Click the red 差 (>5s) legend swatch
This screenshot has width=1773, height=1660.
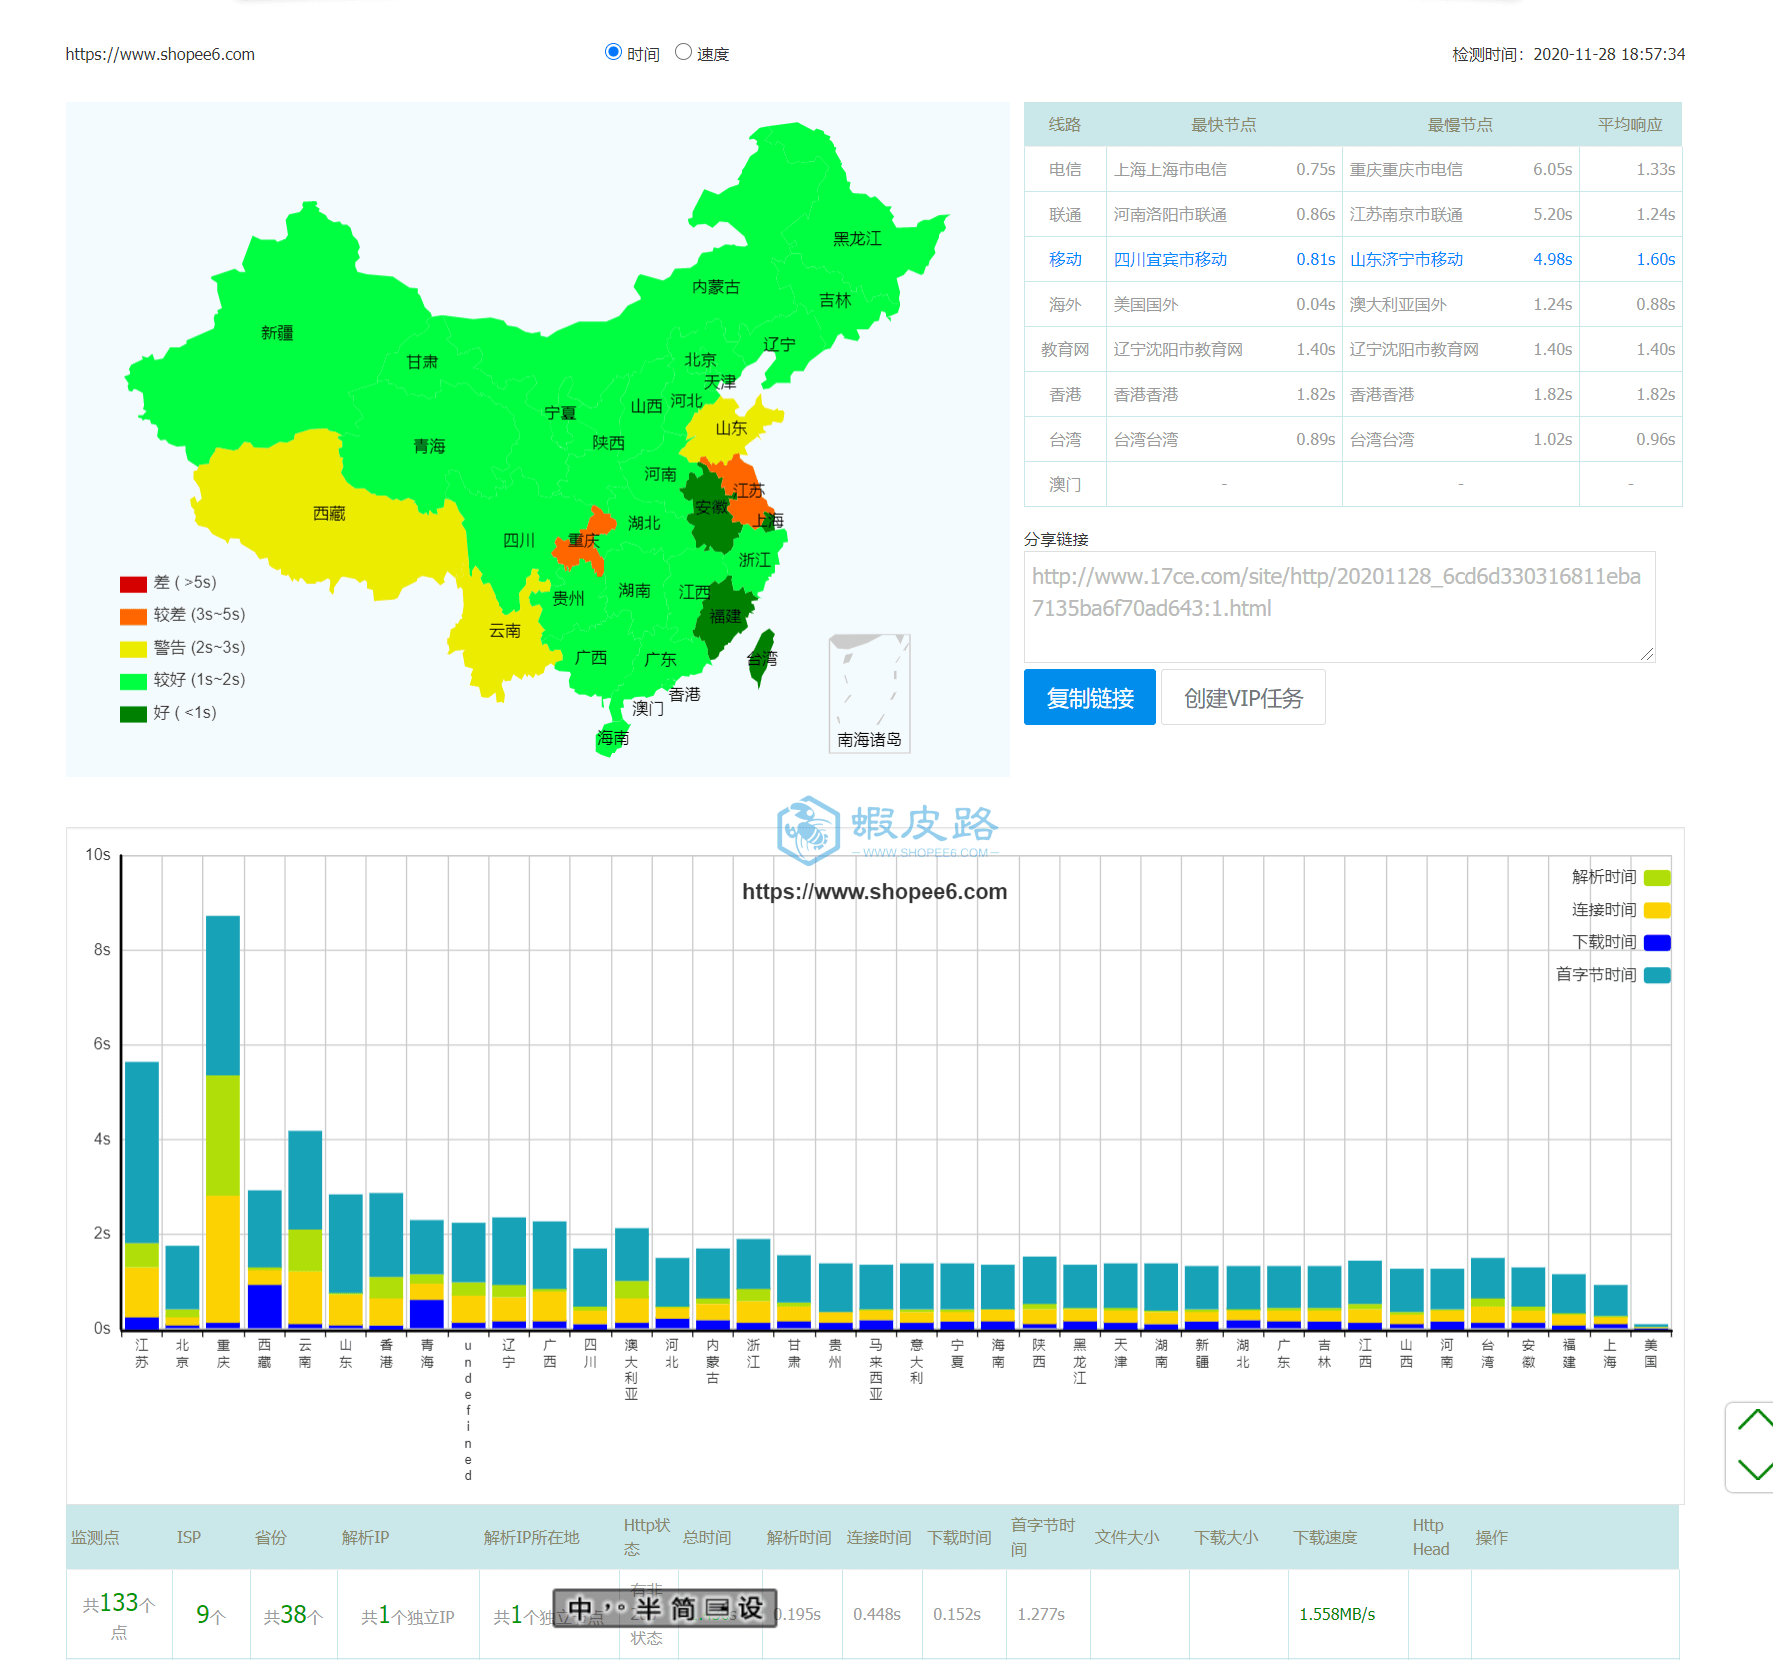tap(133, 583)
